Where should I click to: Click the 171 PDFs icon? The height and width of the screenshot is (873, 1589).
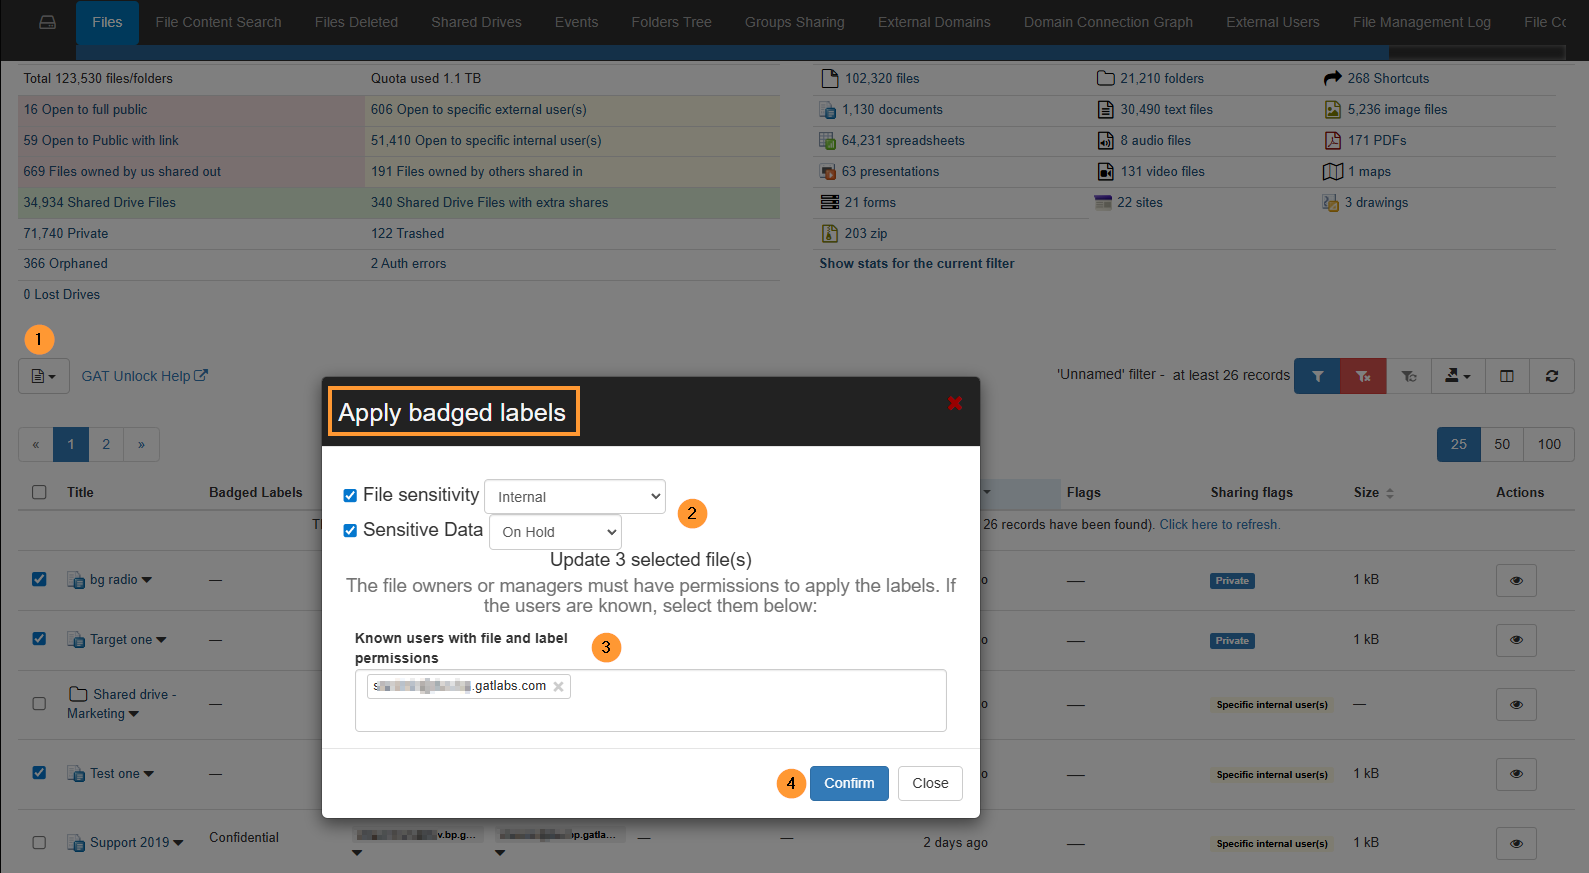coord(1332,140)
